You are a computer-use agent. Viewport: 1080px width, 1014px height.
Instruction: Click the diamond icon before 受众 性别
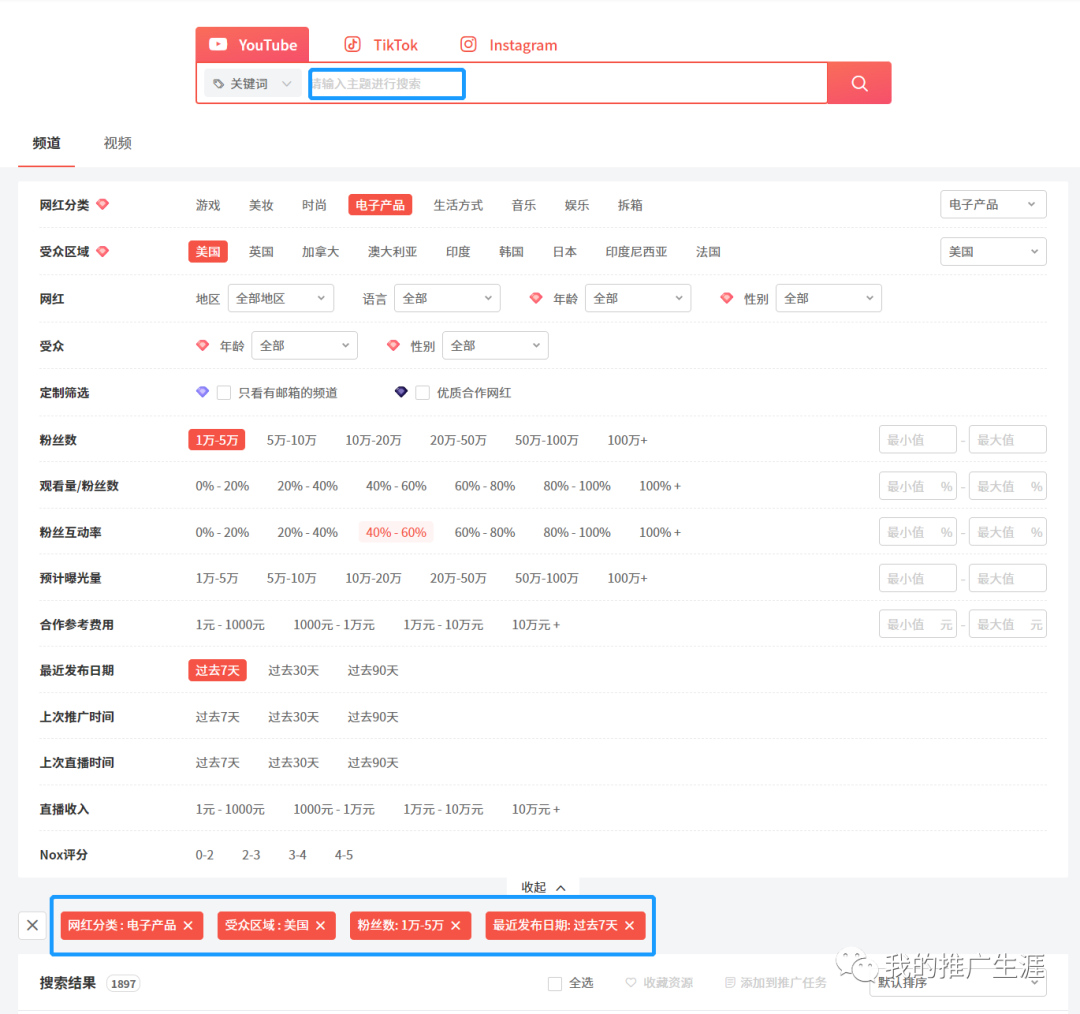tap(393, 345)
